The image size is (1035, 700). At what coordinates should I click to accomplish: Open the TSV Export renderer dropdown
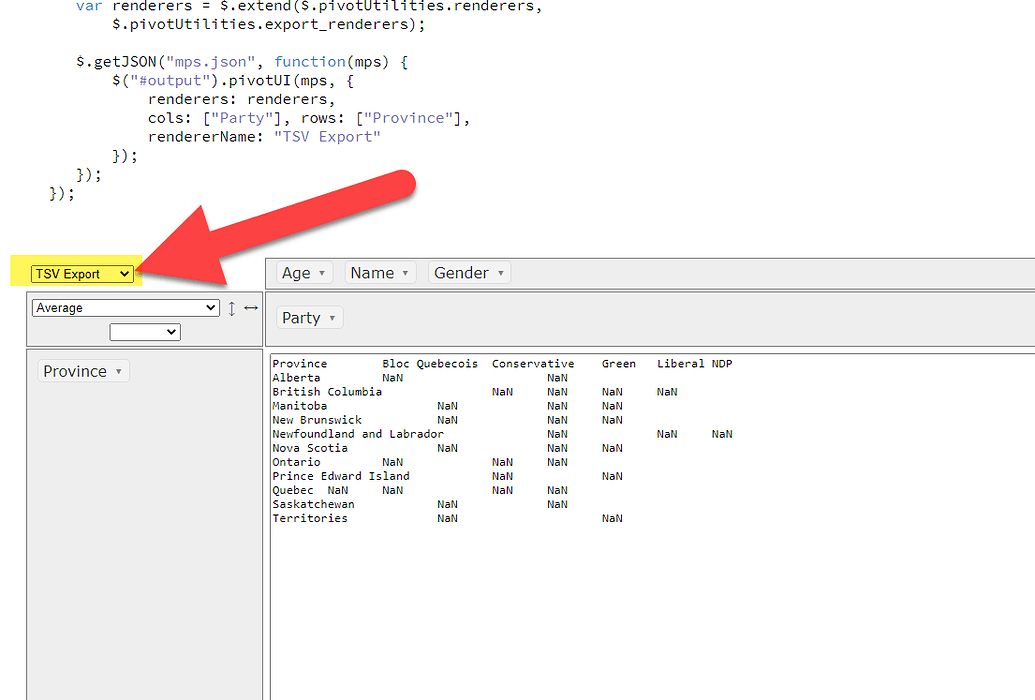pos(80,273)
